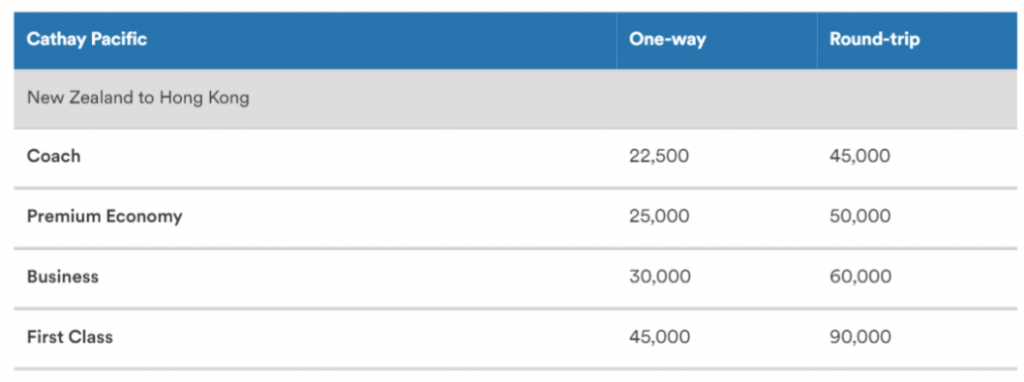Select the Business row label
The image size is (1024, 382).
point(63,277)
